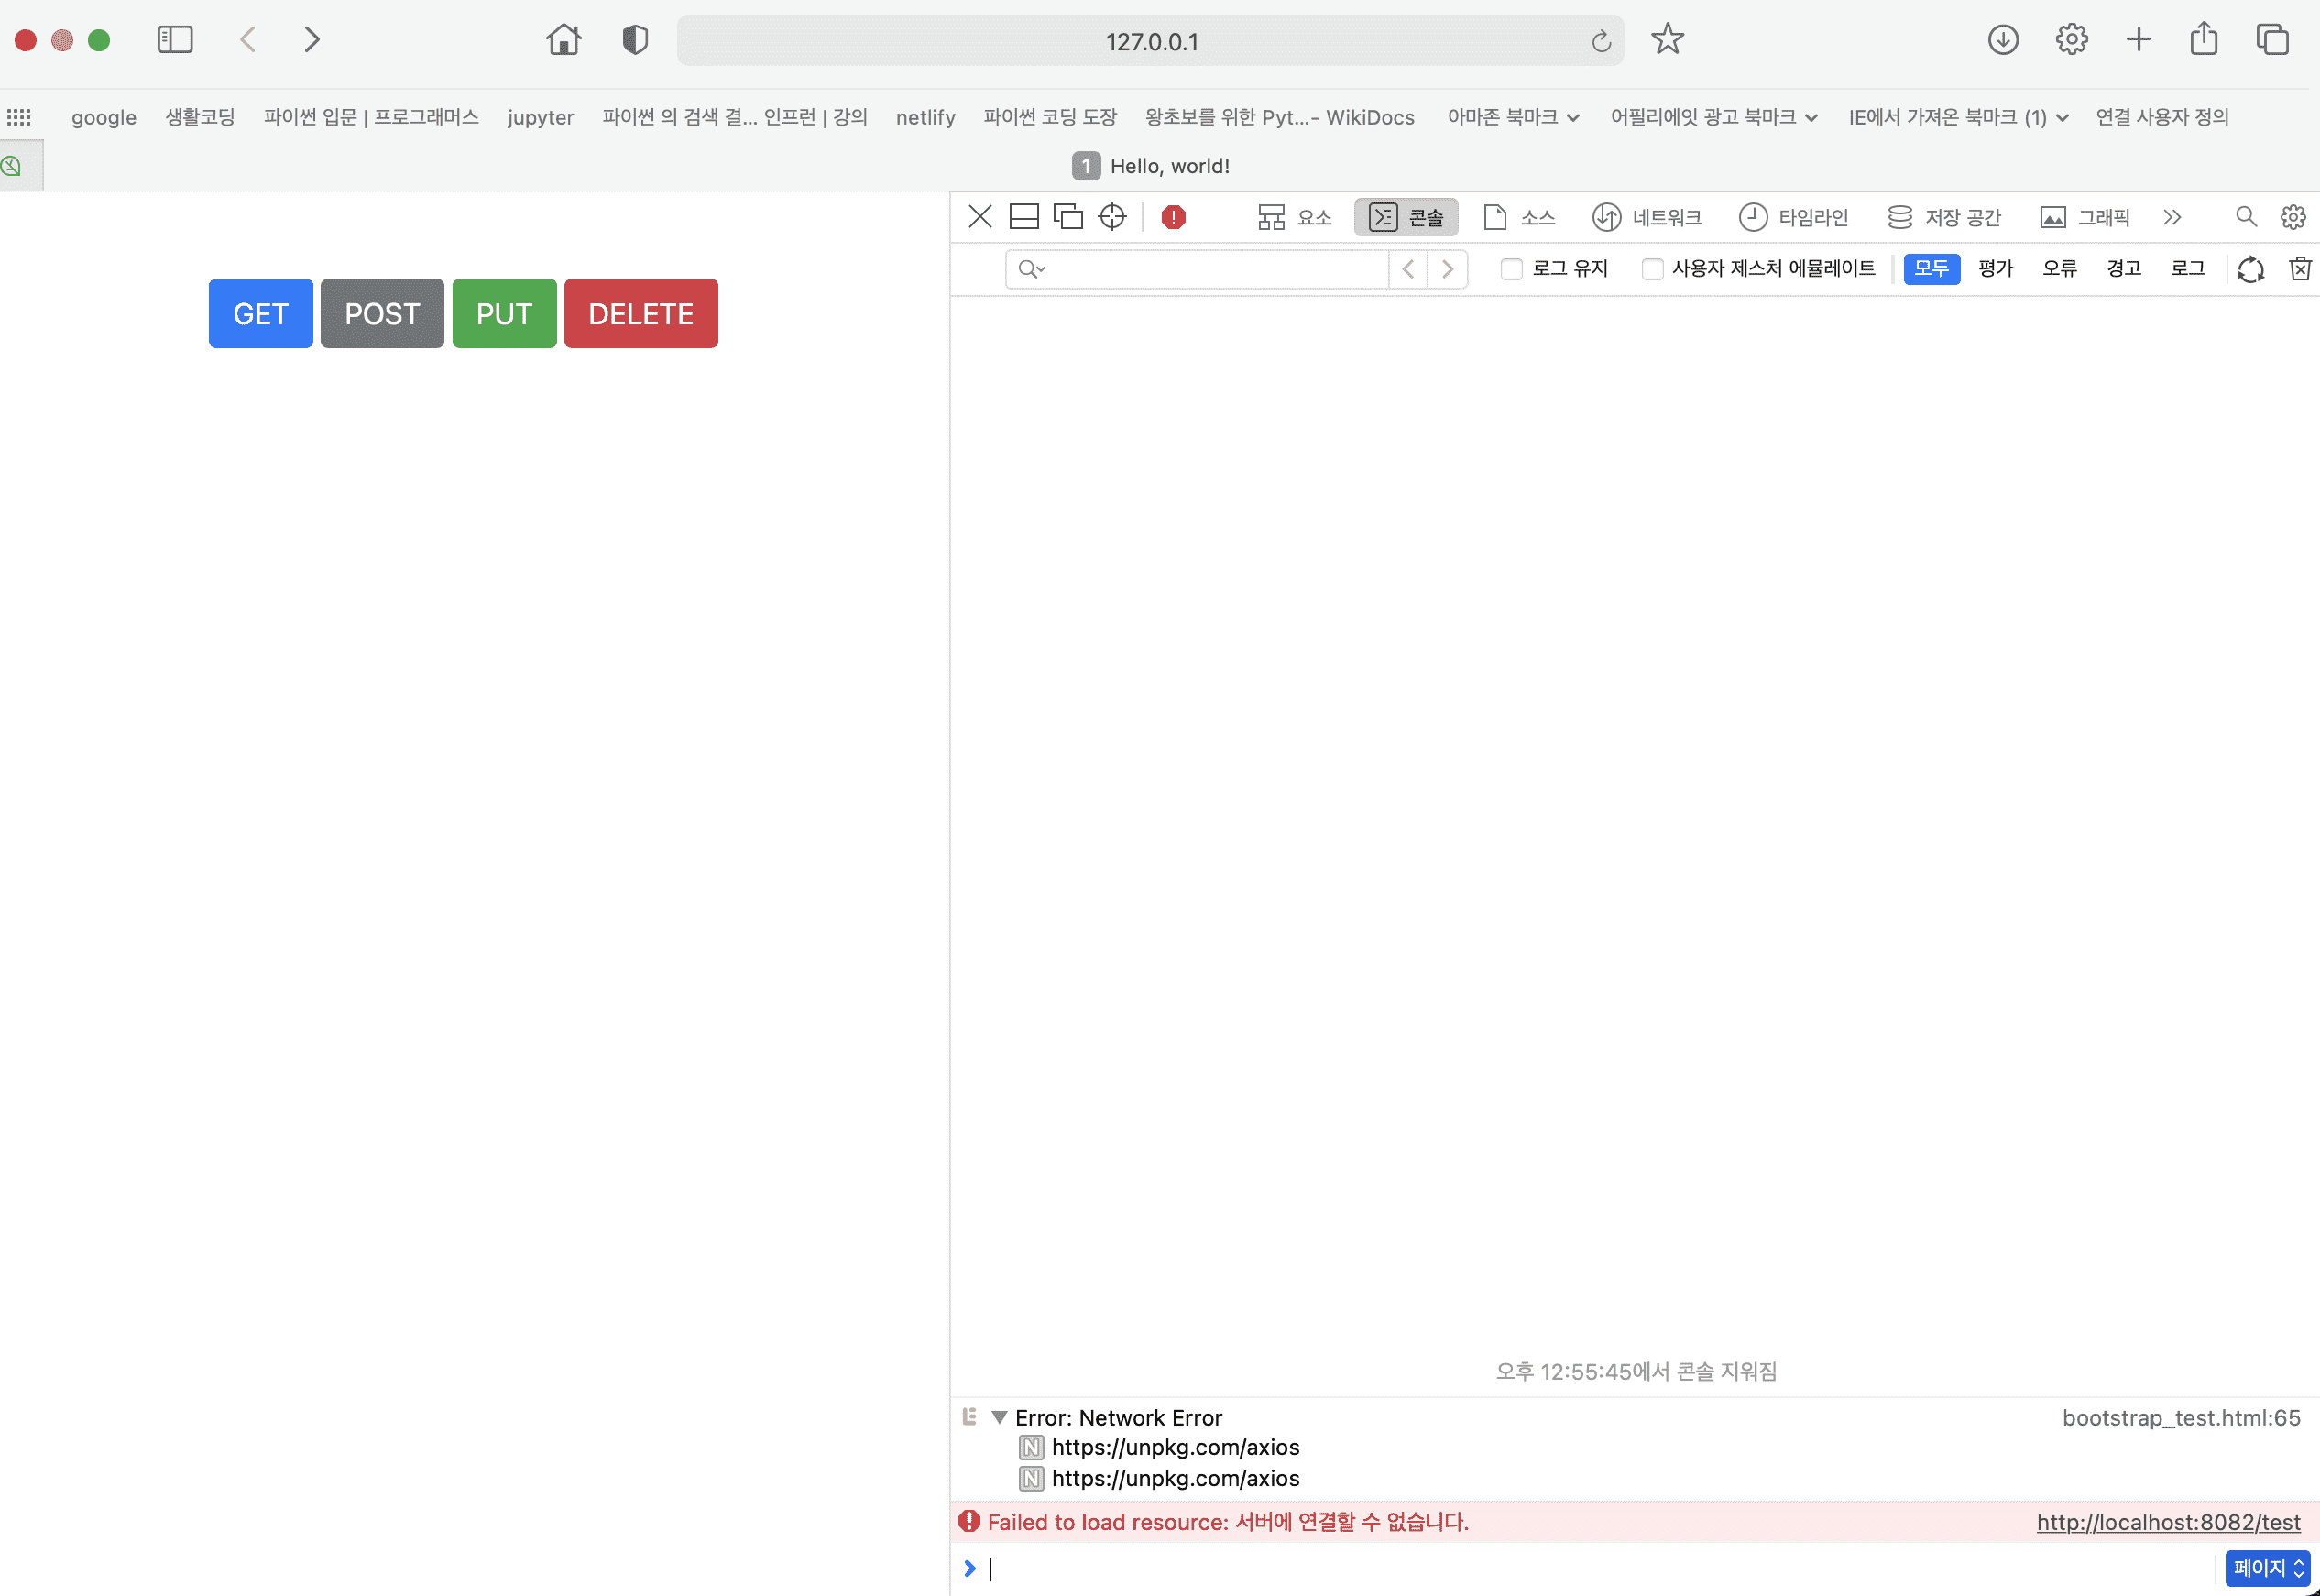
Task: Switch to the 네트워크 tab
Action: pyautogui.click(x=1647, y=217)
